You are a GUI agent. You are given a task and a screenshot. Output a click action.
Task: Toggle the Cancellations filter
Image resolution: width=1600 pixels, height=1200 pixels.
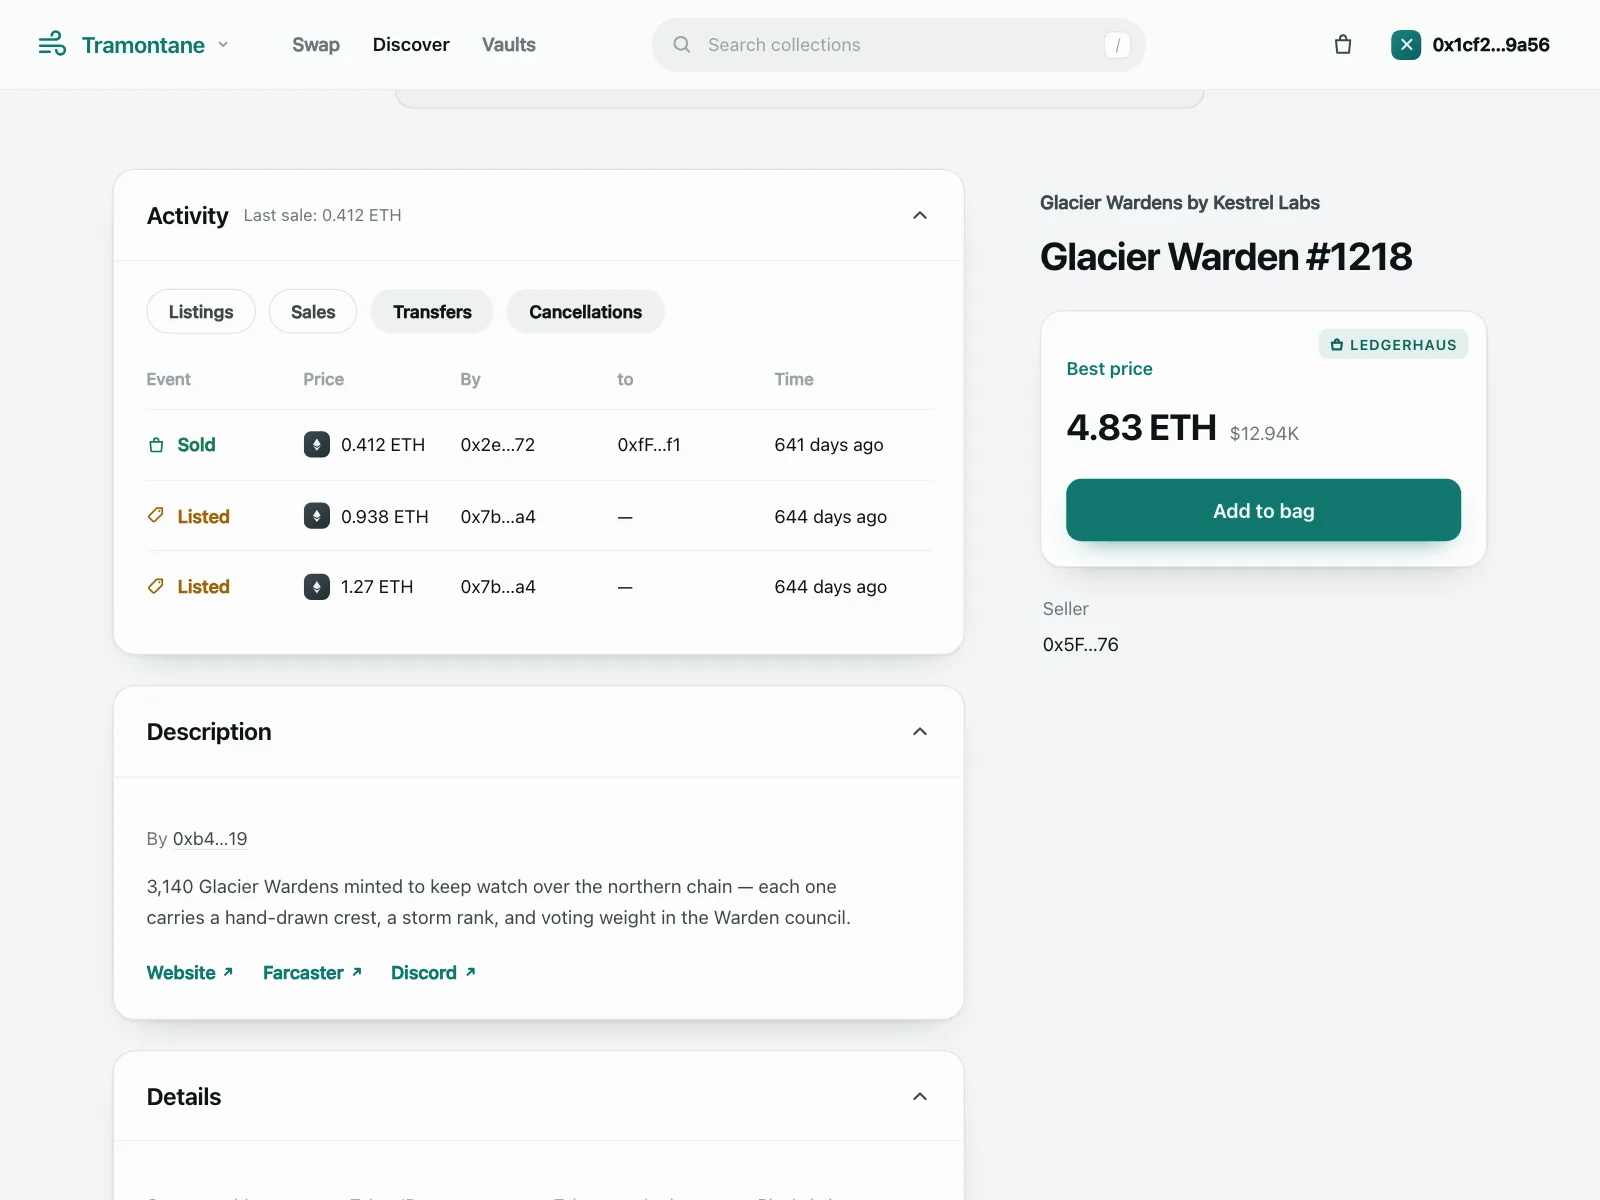click(x=586, y=312)
